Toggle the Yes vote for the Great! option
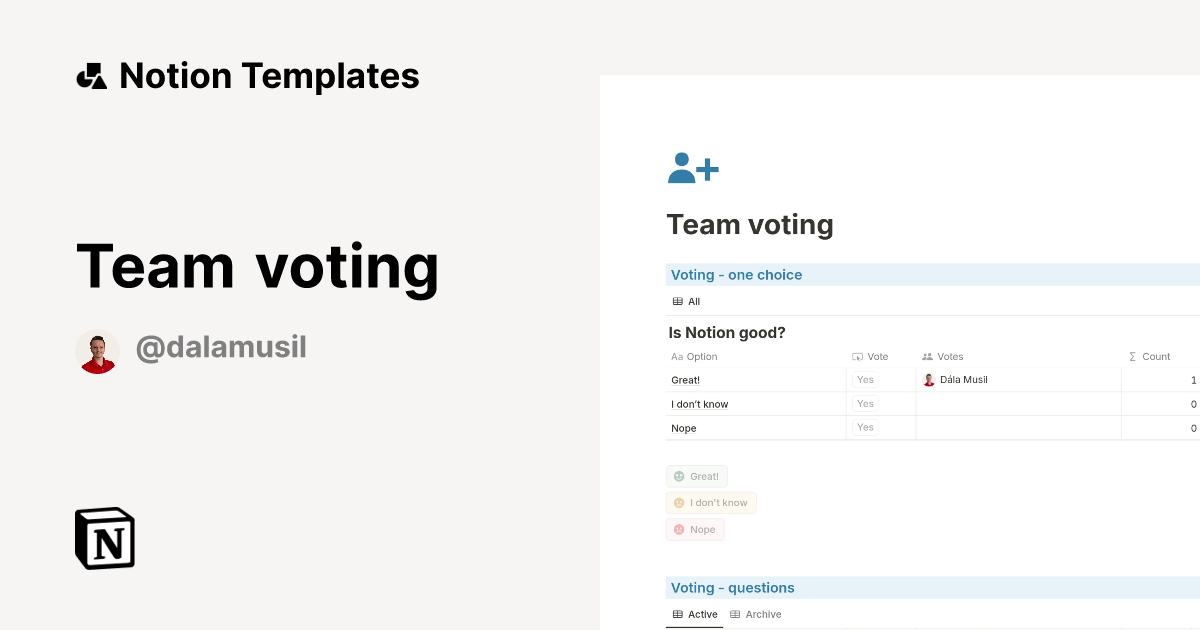 click(864, 379)
